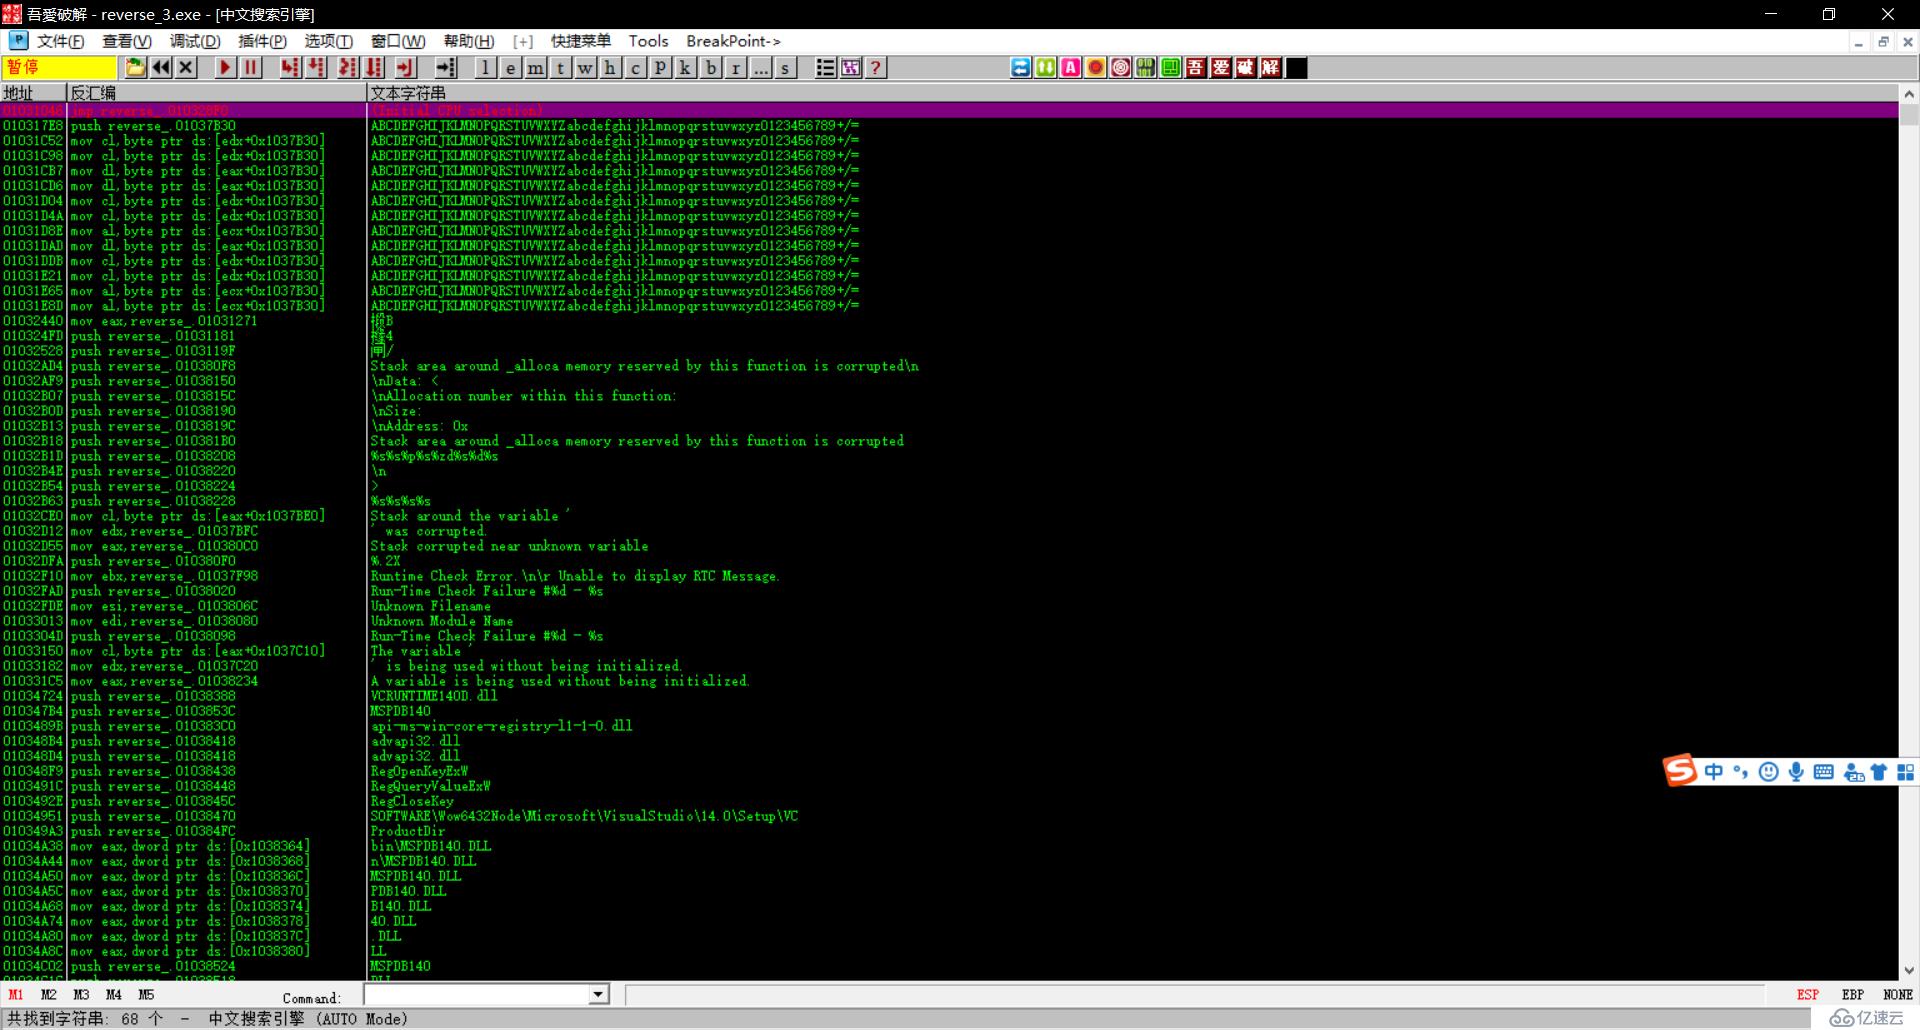Click the black square toolbar icon

[x=1297, y=67]
